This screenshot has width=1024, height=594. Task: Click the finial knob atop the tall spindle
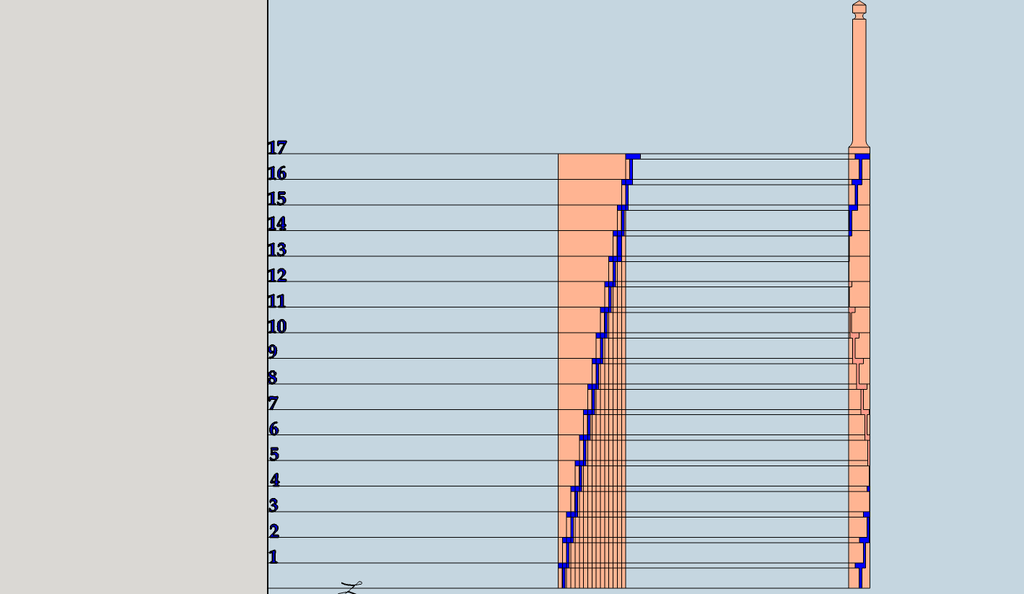tap(859, 8)
